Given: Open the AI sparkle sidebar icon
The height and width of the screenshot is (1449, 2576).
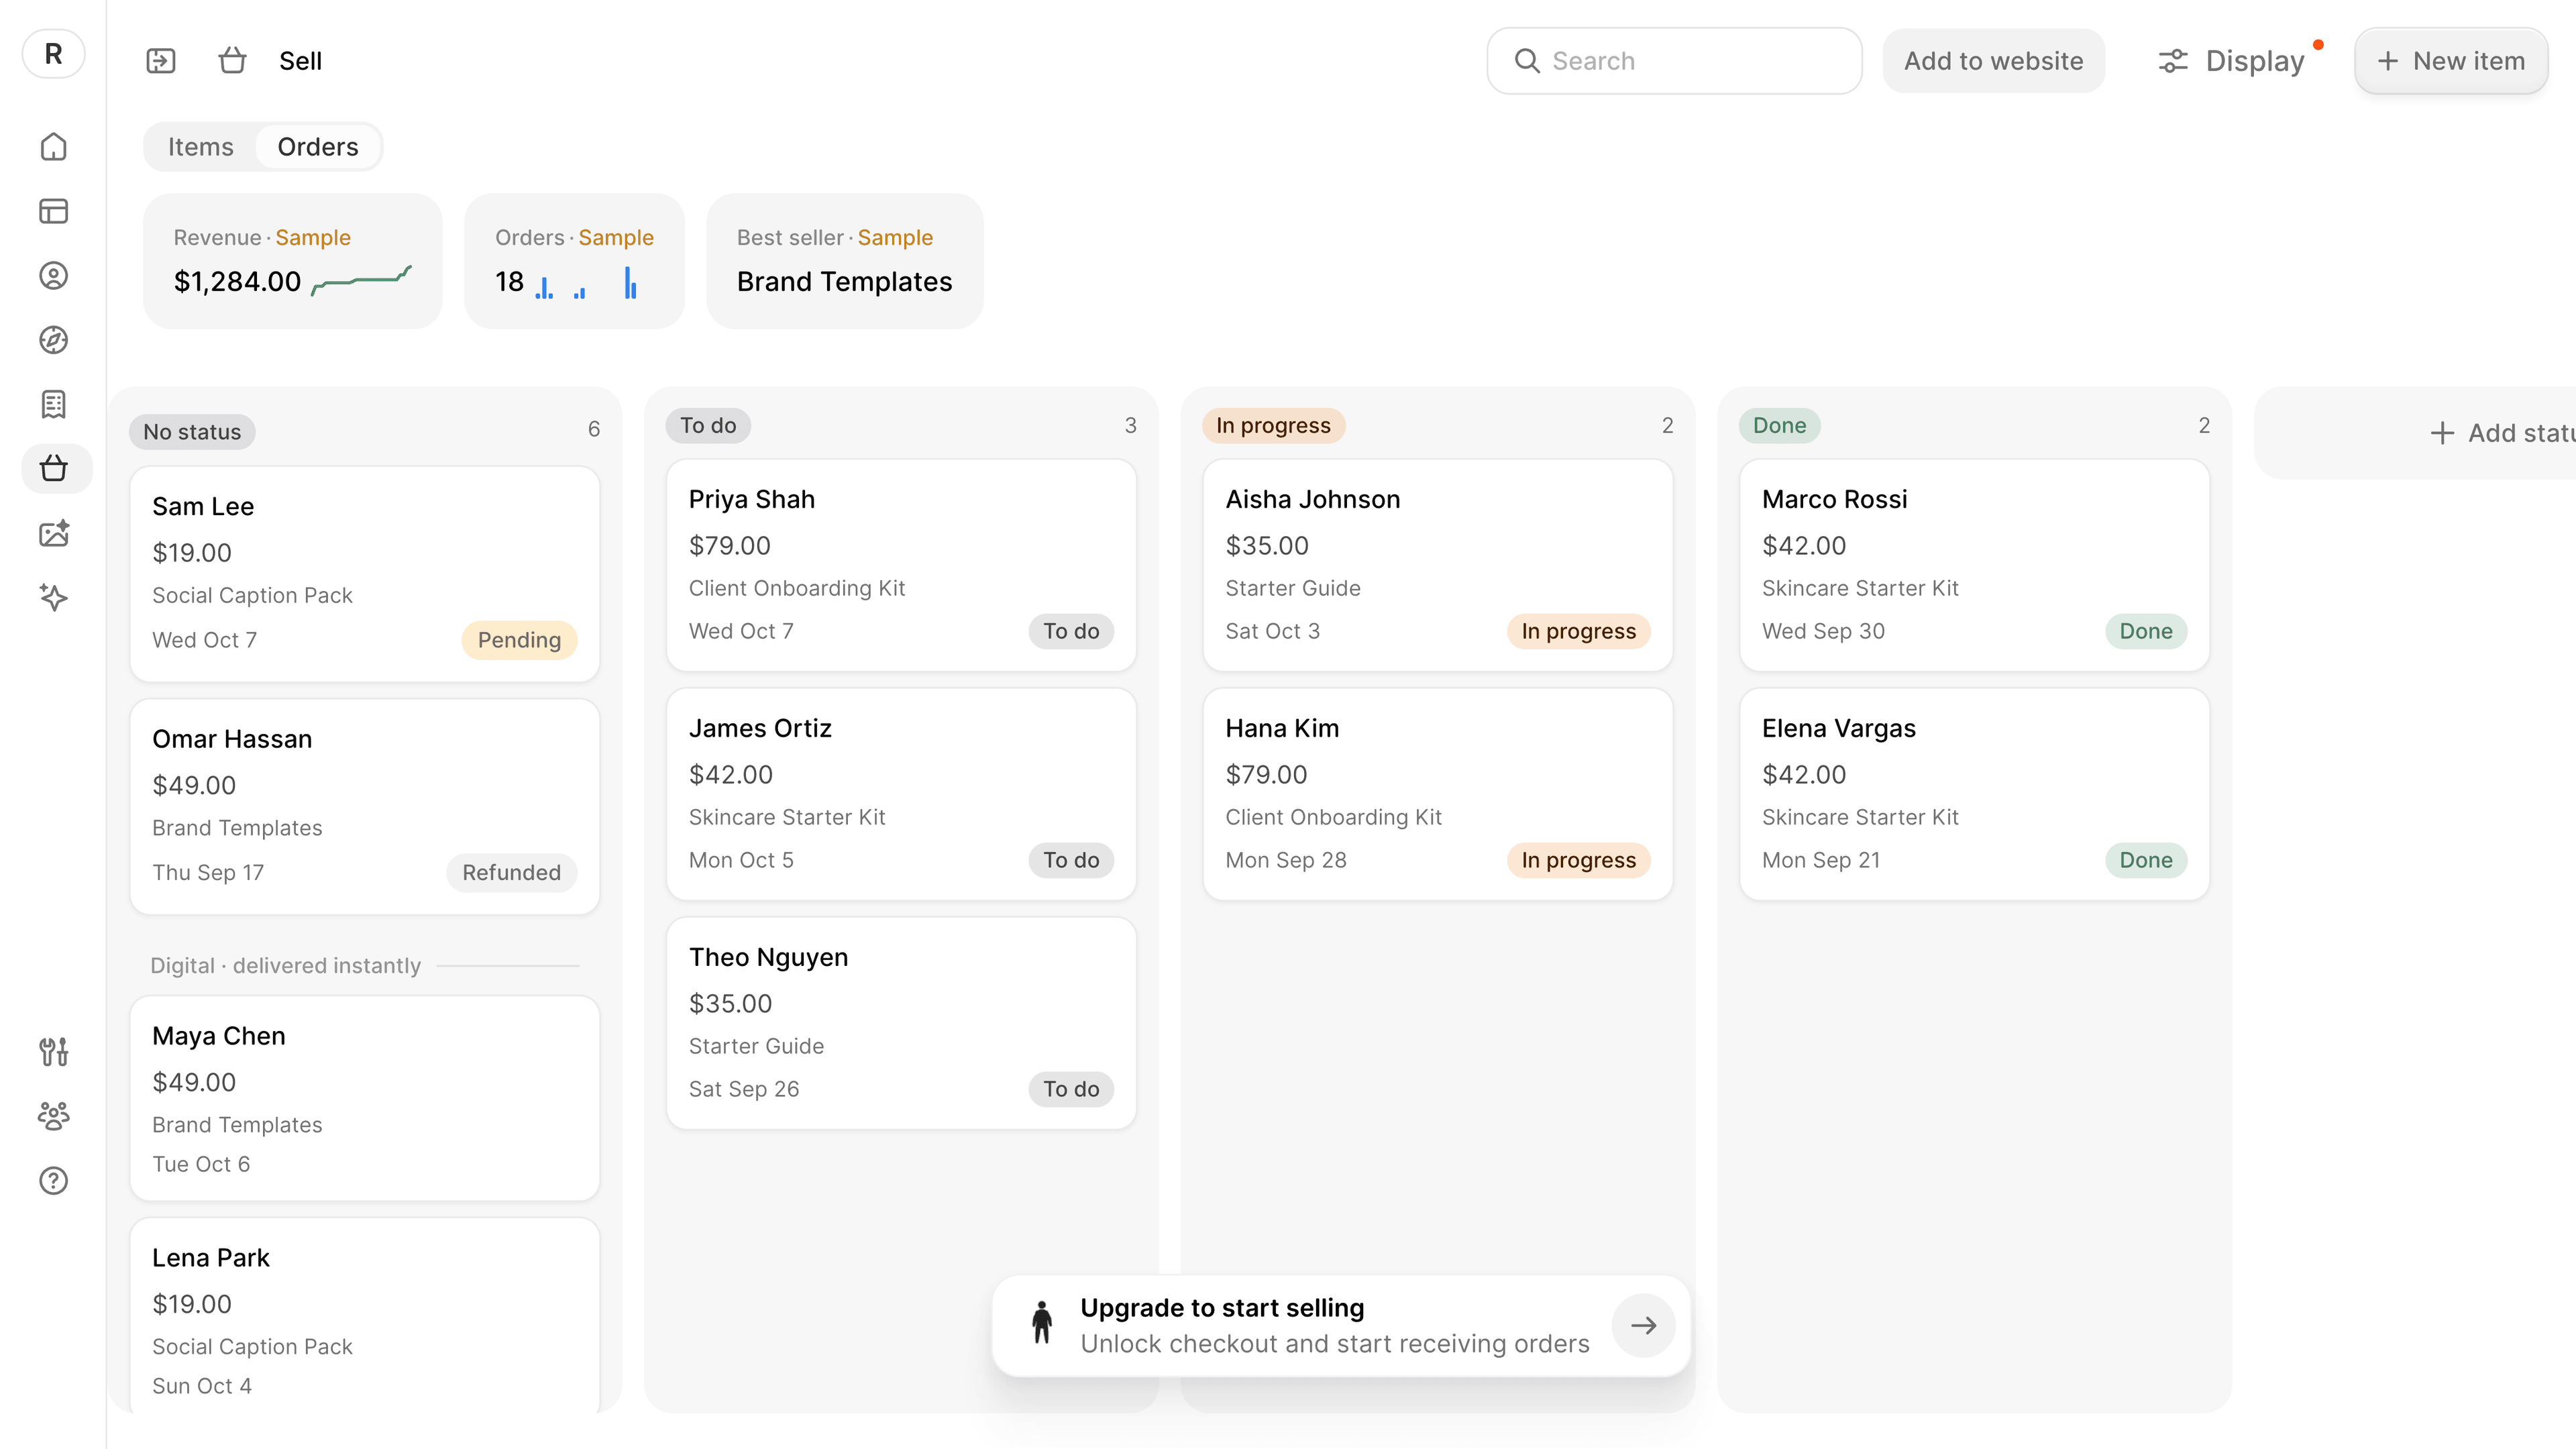Looking at the screenshot, I should pos(53,597).
